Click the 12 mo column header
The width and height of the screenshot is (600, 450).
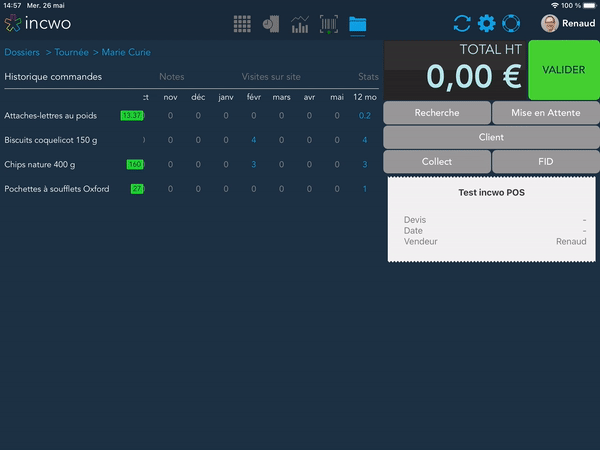pos(365,97)
